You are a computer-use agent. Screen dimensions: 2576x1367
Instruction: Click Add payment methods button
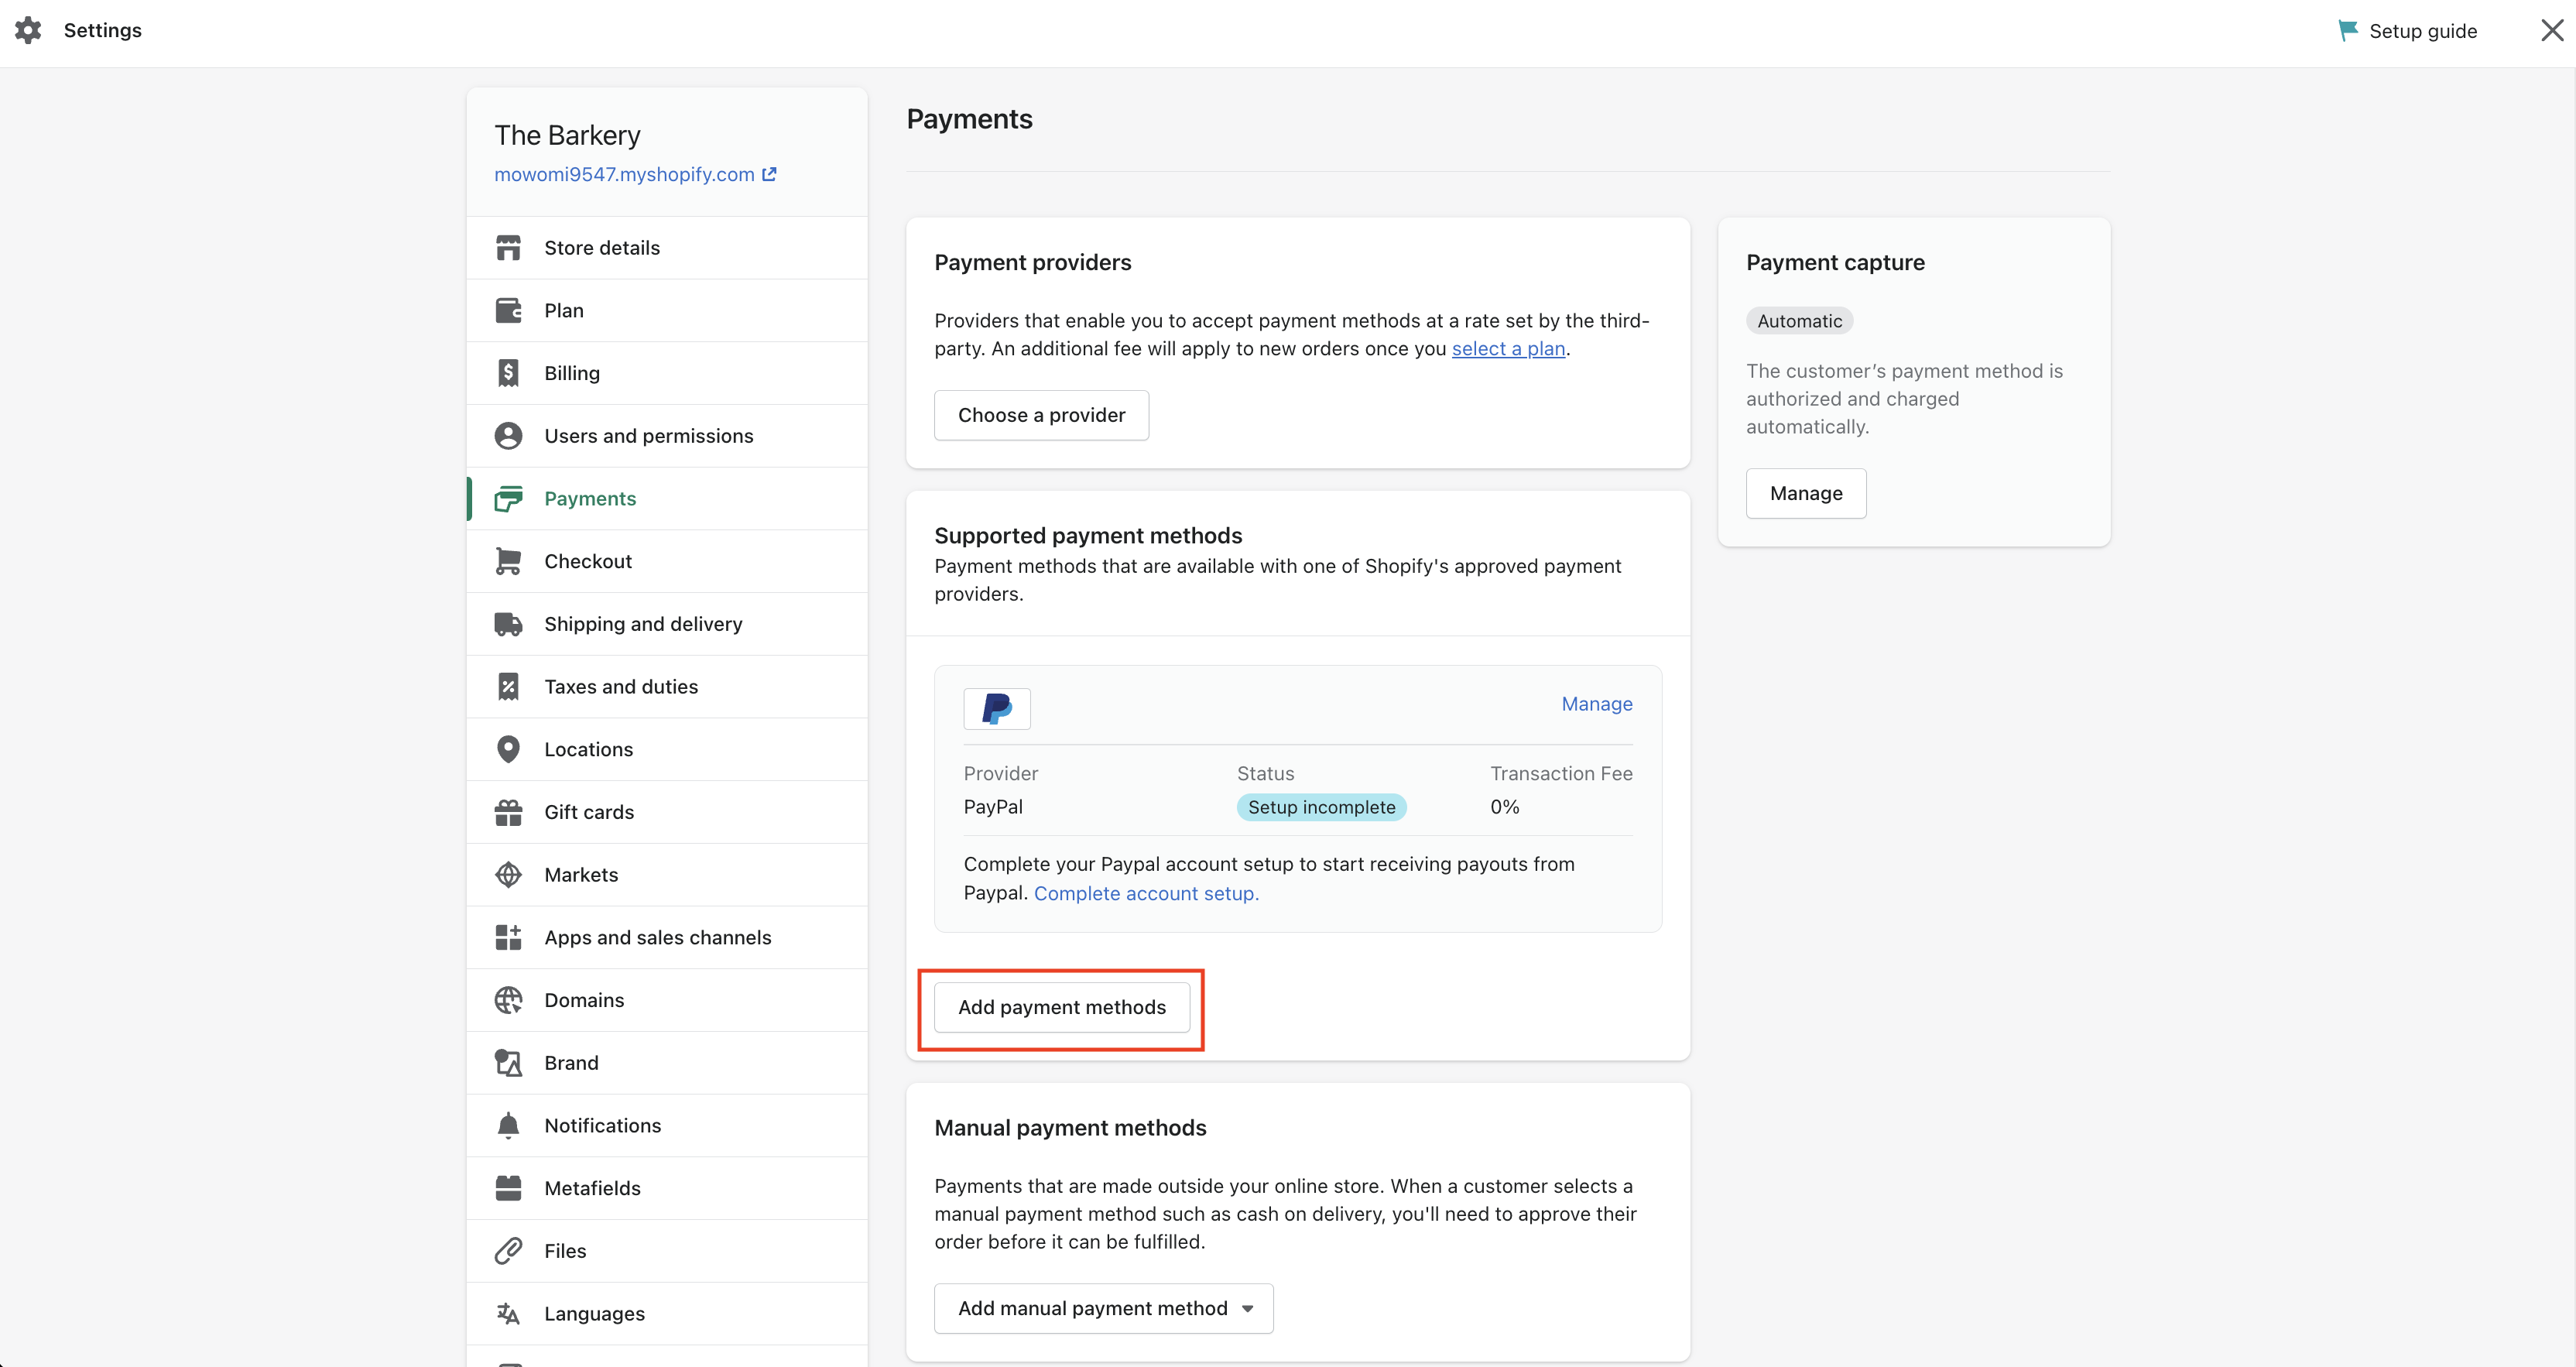[x=1061, y=1007]
